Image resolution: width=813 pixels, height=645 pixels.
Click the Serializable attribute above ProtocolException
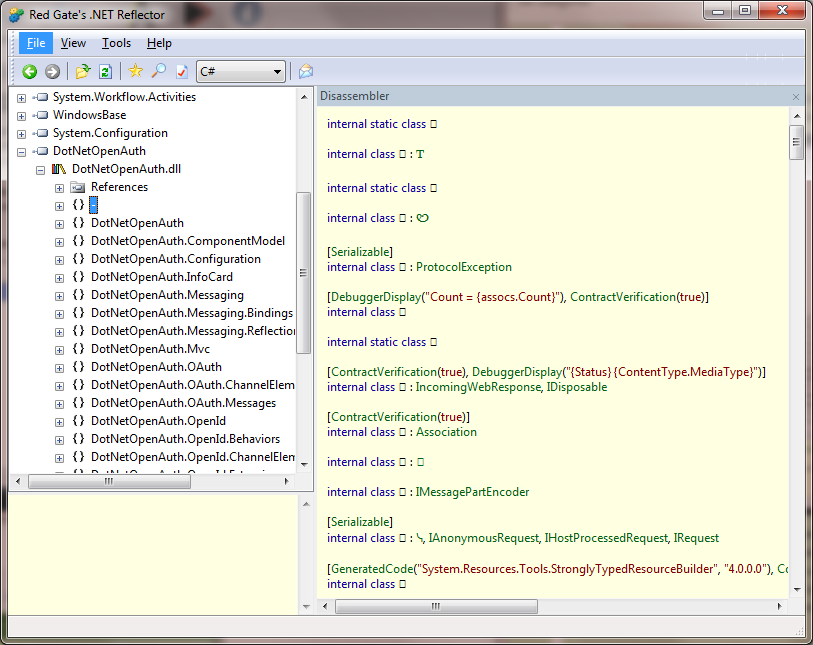pos(360,252)
